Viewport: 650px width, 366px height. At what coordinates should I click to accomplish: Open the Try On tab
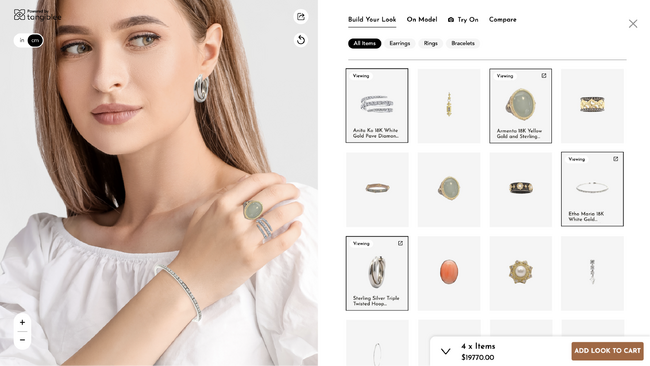pos(463,19)
